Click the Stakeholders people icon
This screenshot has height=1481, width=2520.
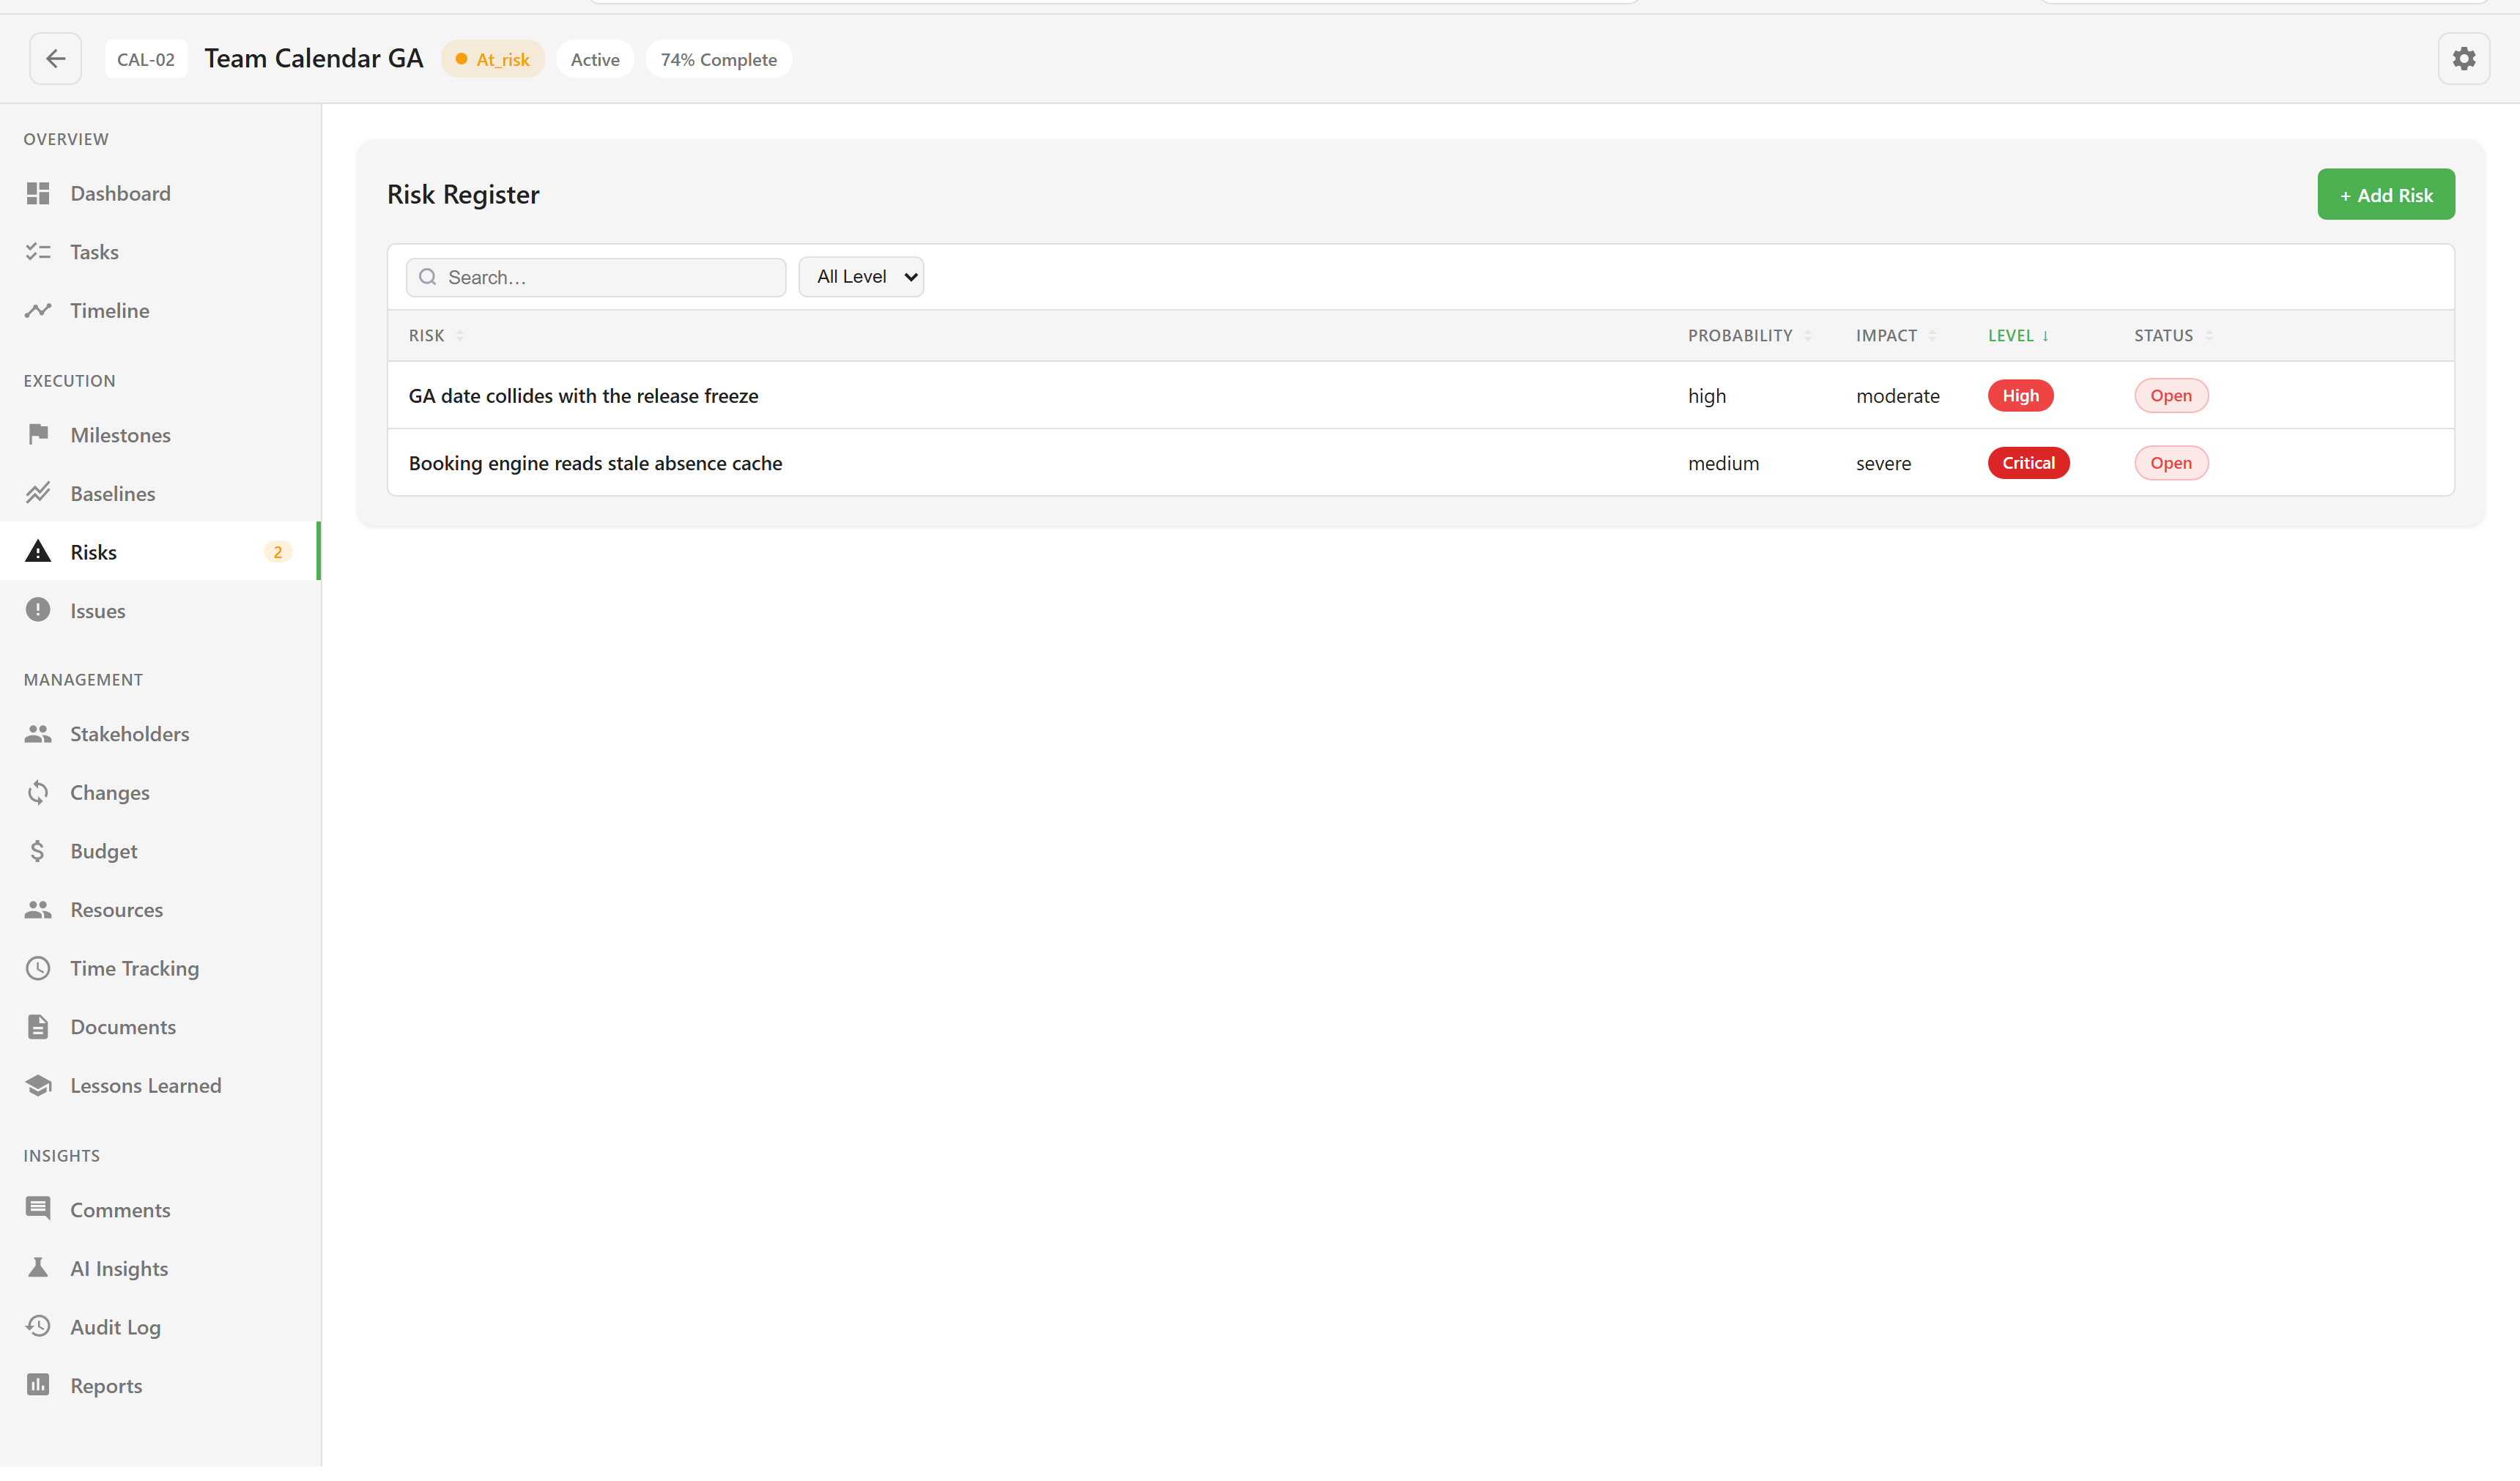click(38, 735)
